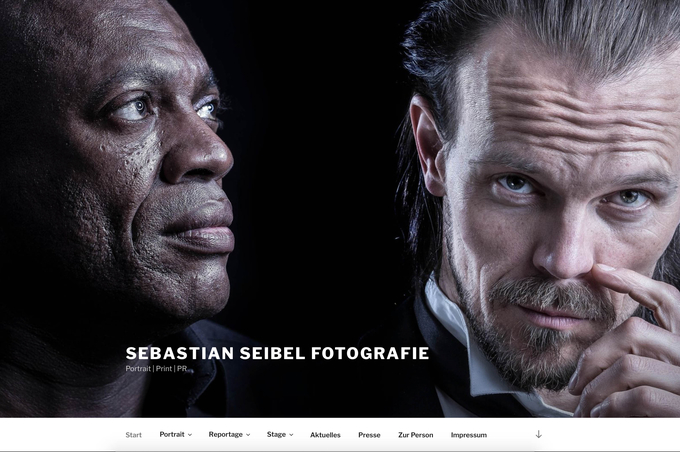The width and height of the screenshot is (680, 452).
Task: Click the Portrait | Print | PR tagline
Action: tap(156, 368)
